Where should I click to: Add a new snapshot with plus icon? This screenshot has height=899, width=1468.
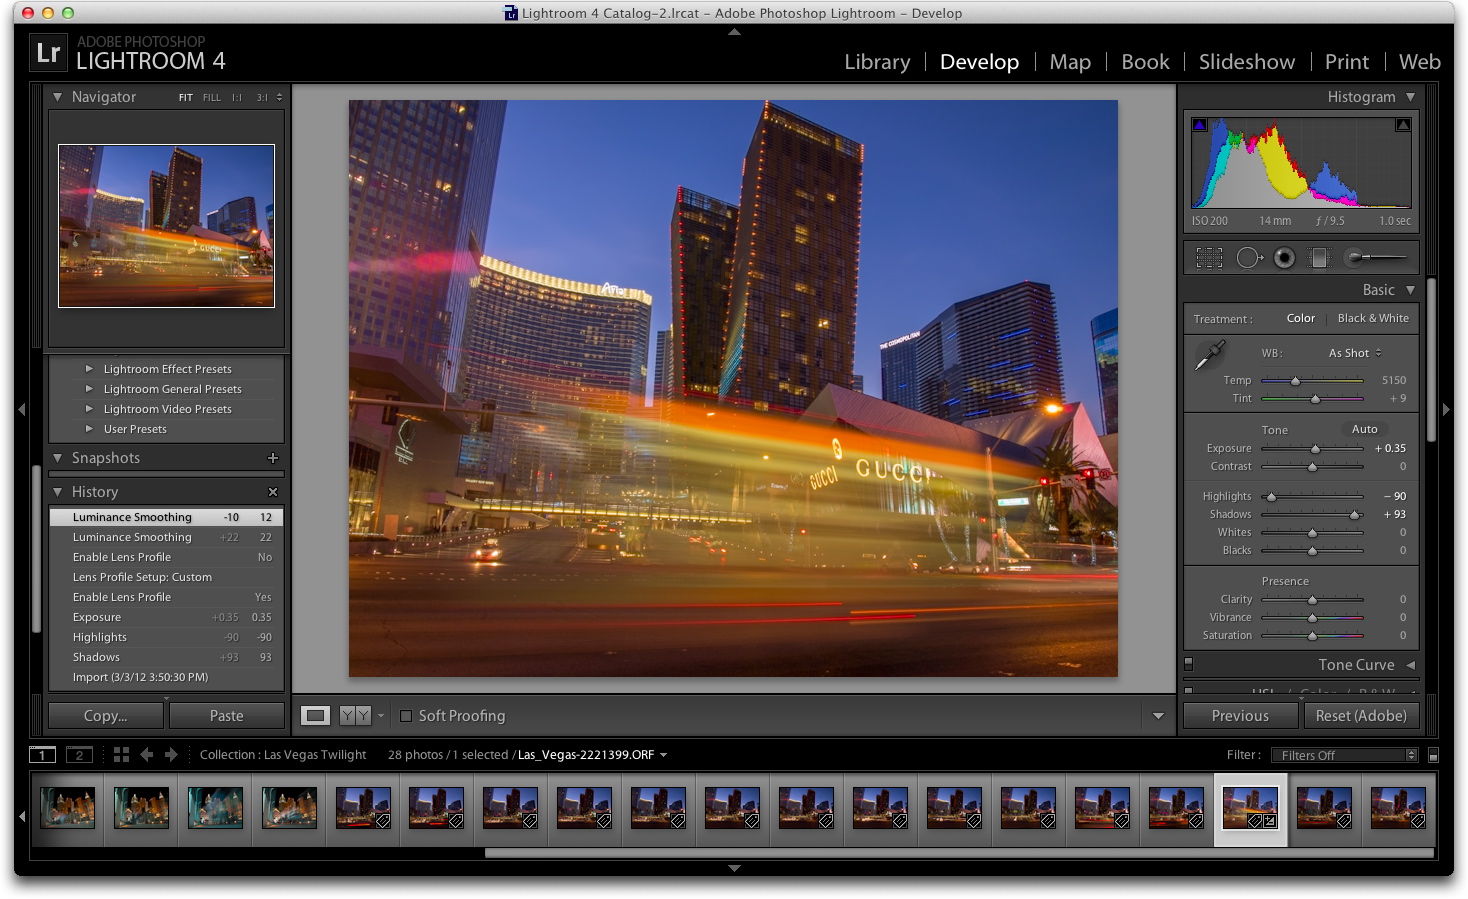[273, 458]
